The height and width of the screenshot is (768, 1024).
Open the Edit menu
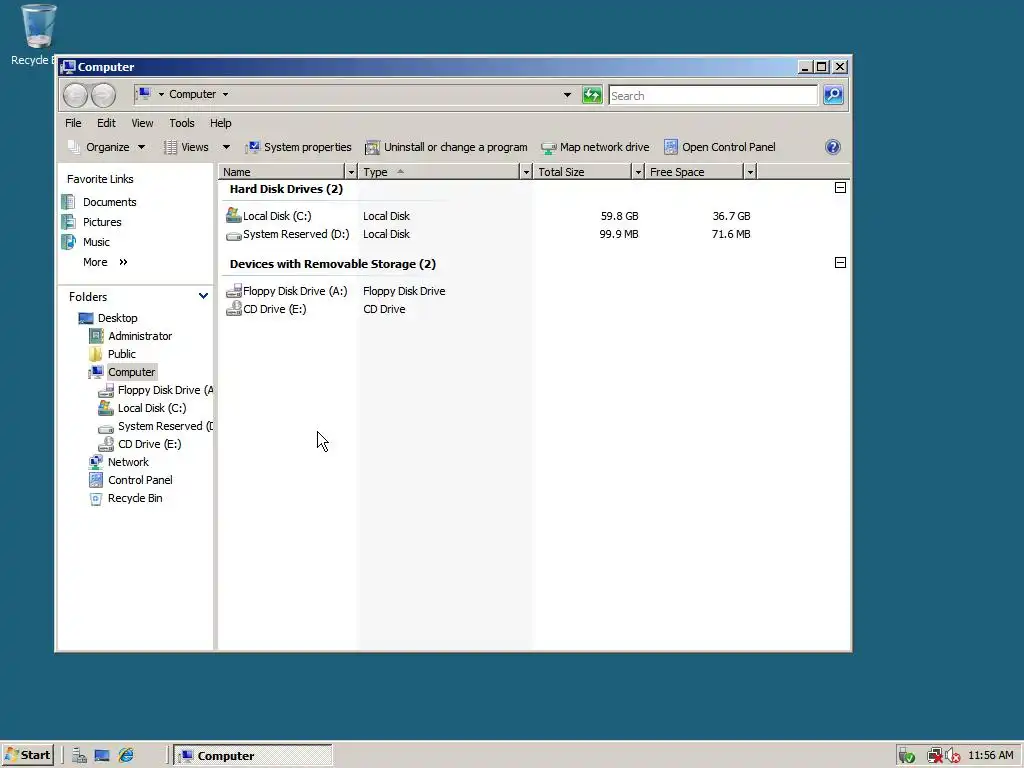(106, 123)
